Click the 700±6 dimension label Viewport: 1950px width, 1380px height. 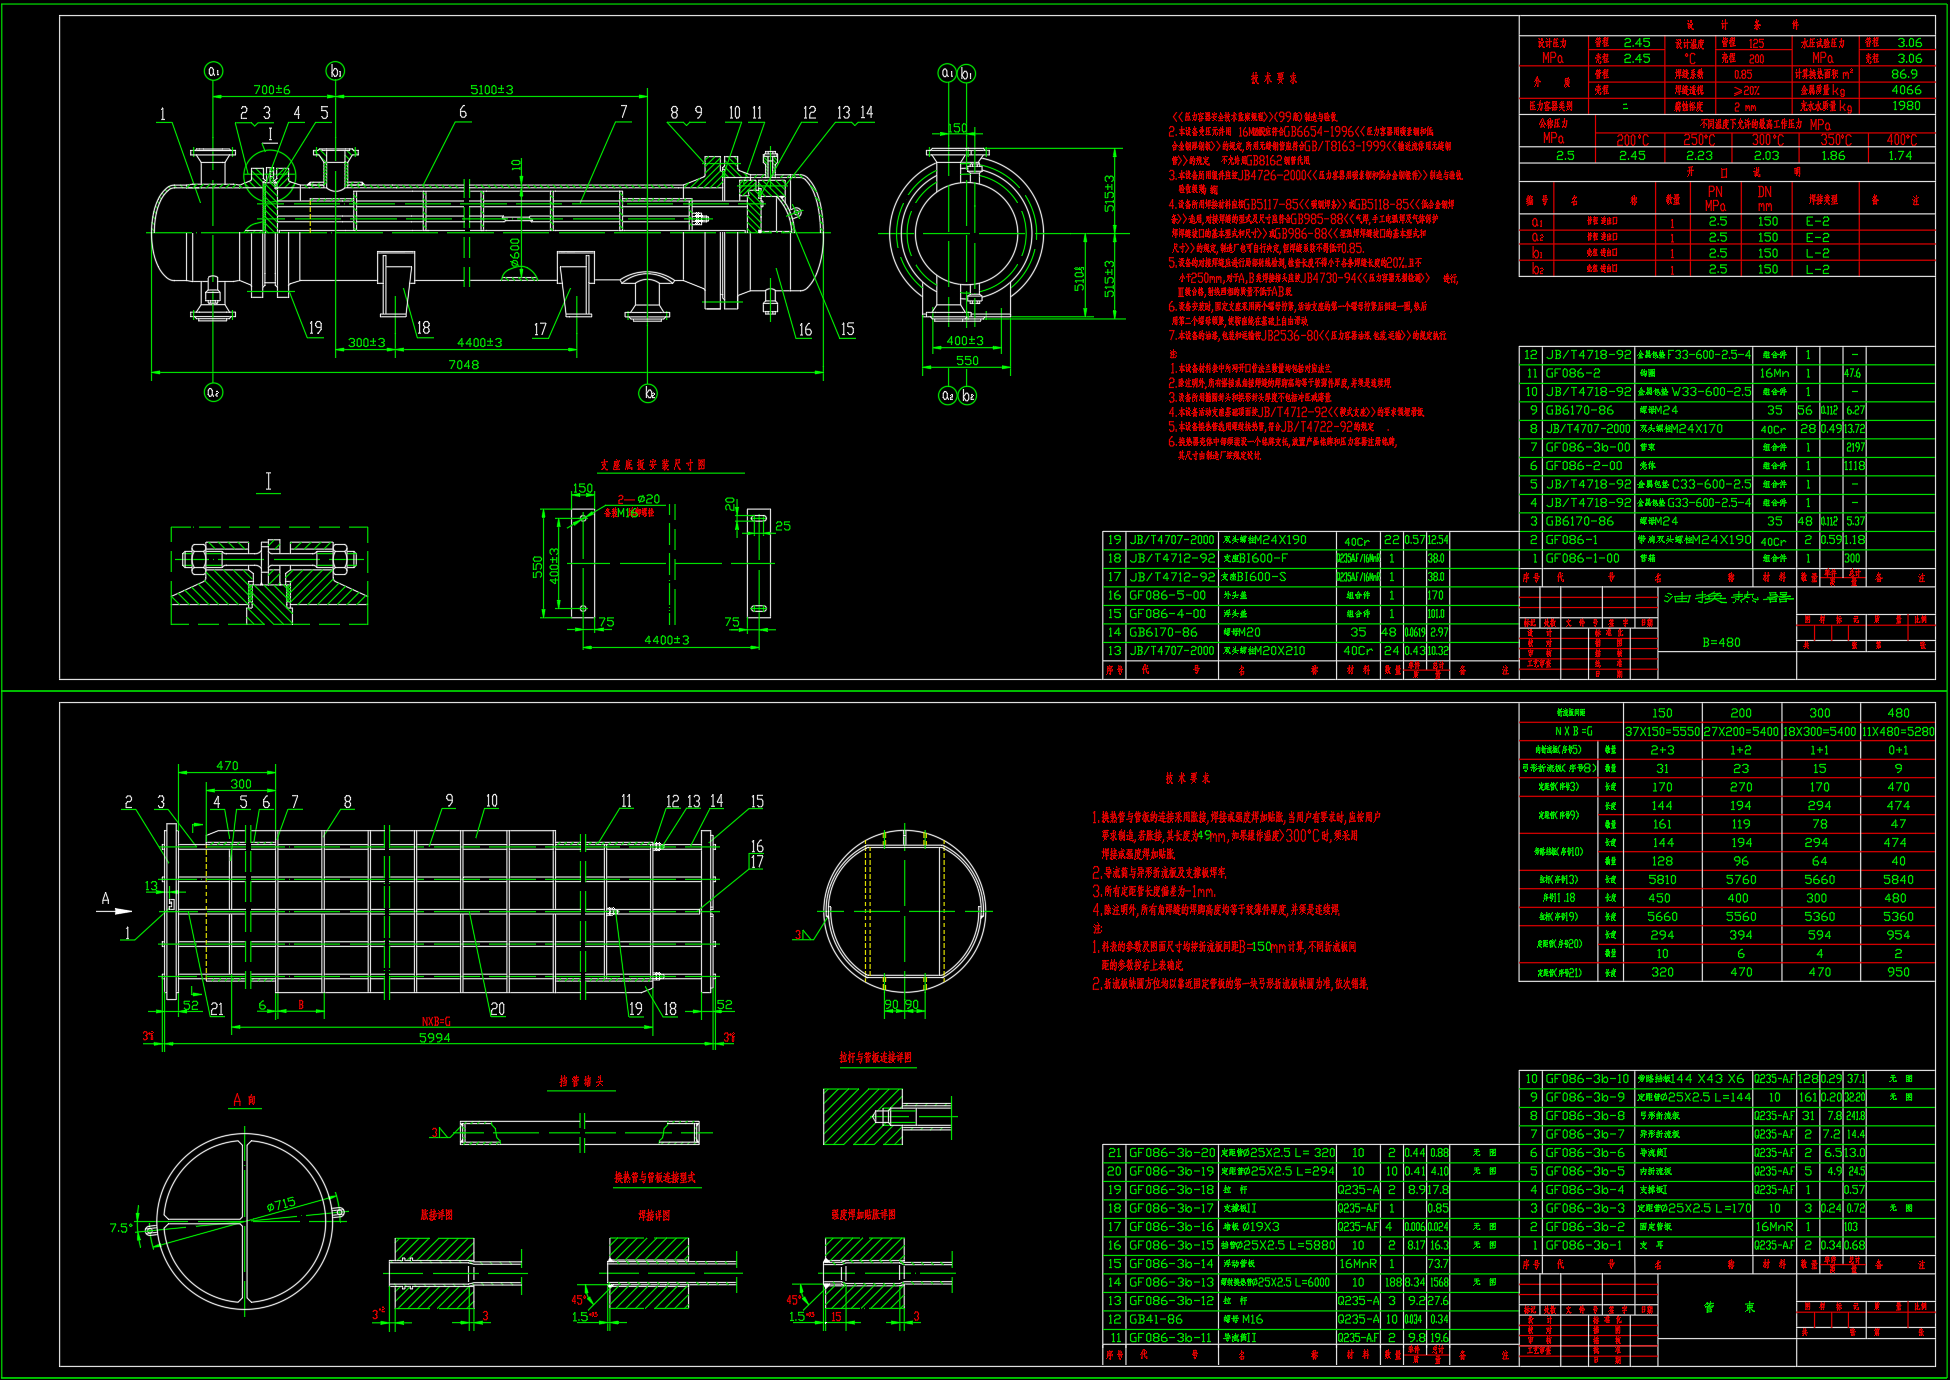[271, 90]
